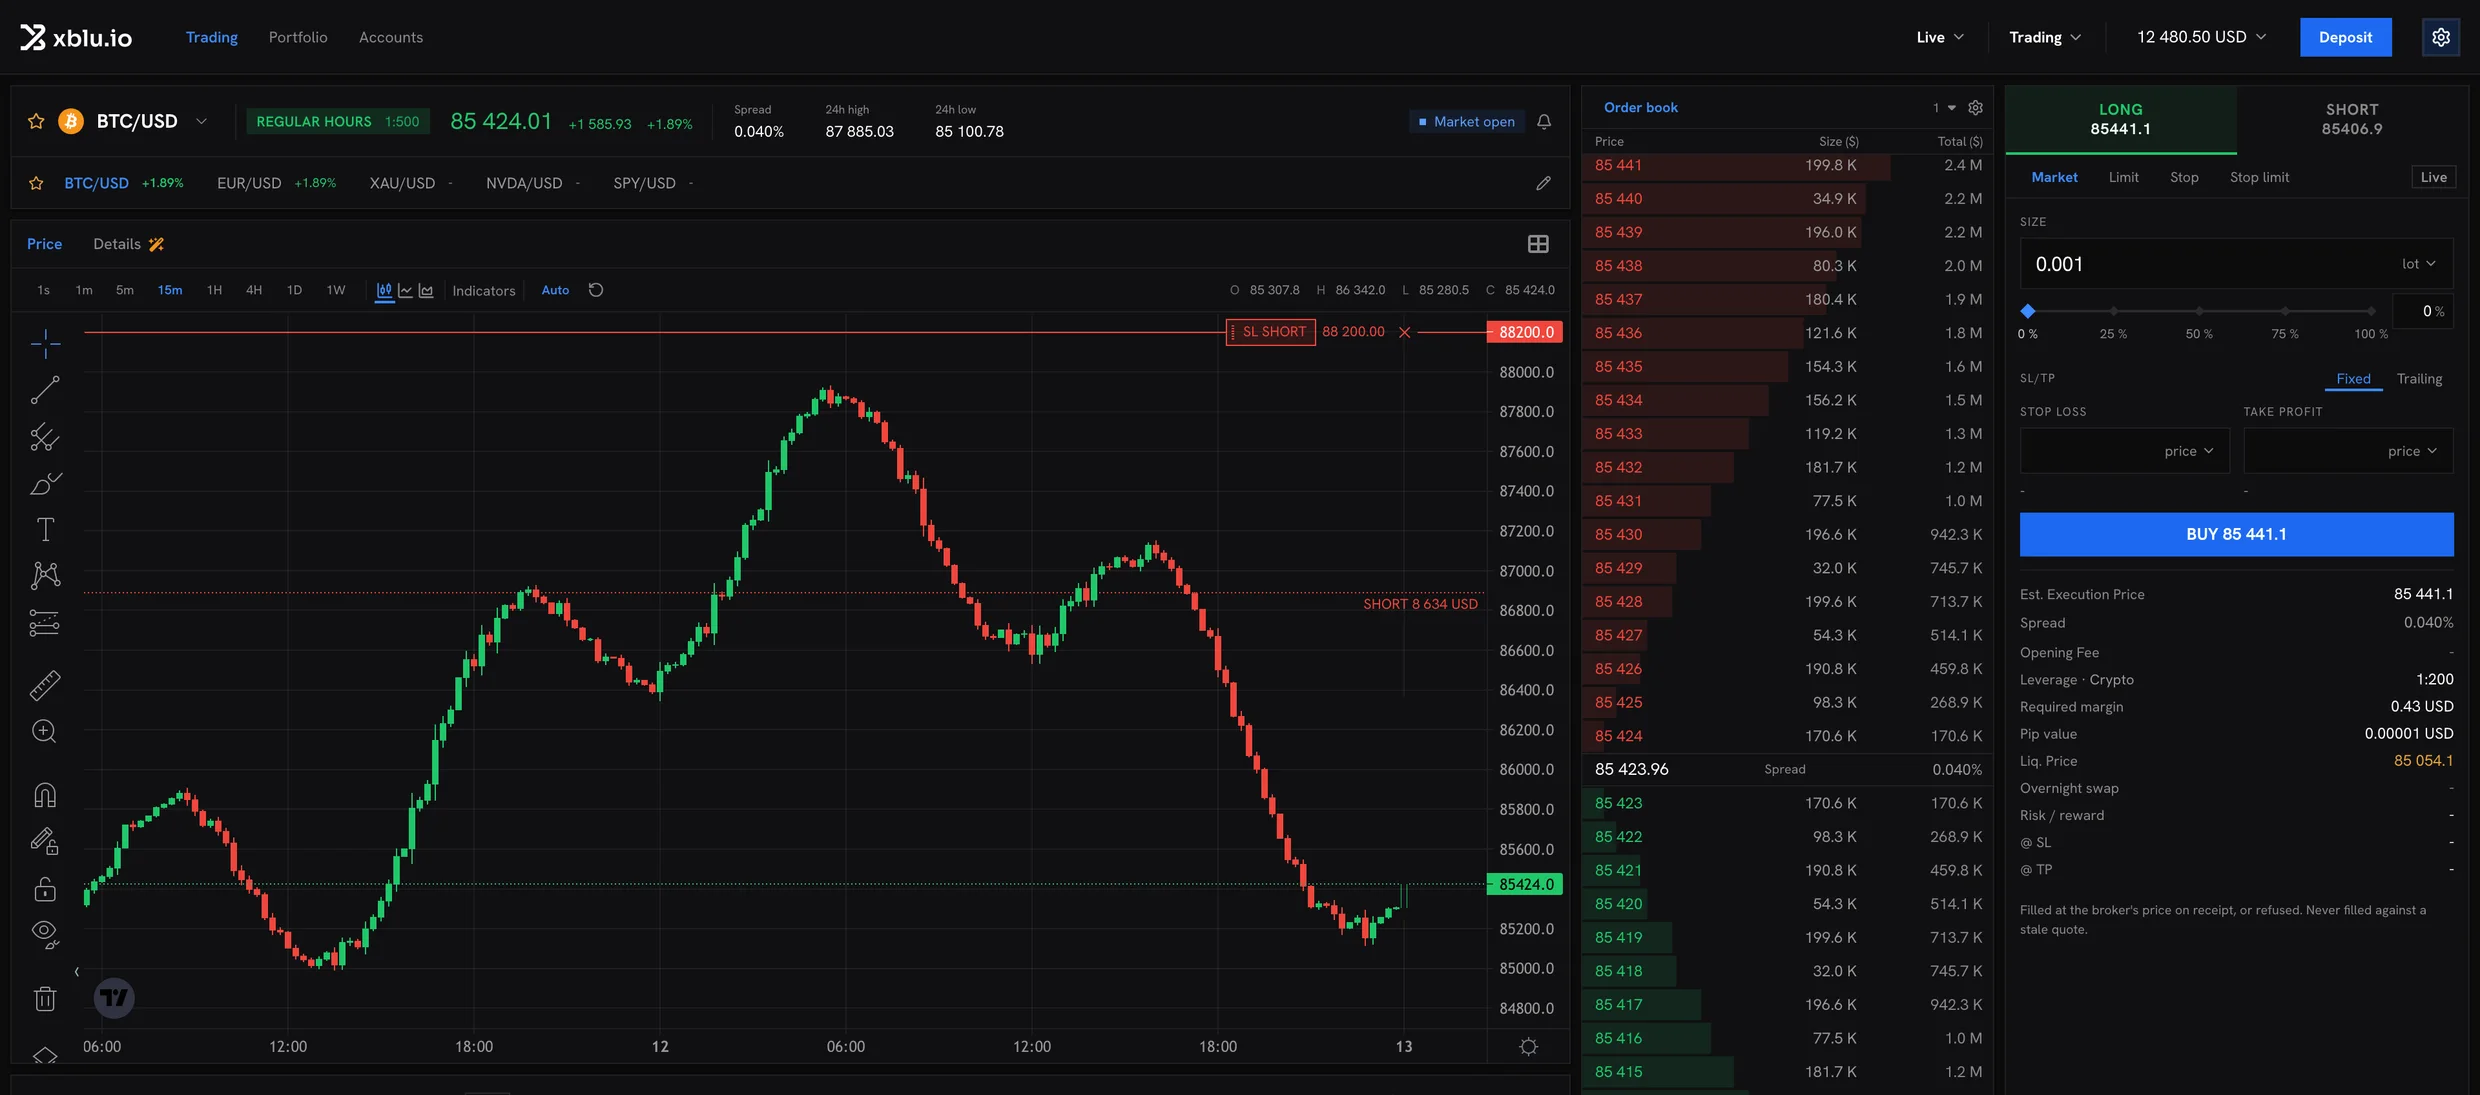Image resolution: width=2480 pixels, height=1095 pixels.
Task: Select the crosshair cursor tool
Action: point(45,344)
